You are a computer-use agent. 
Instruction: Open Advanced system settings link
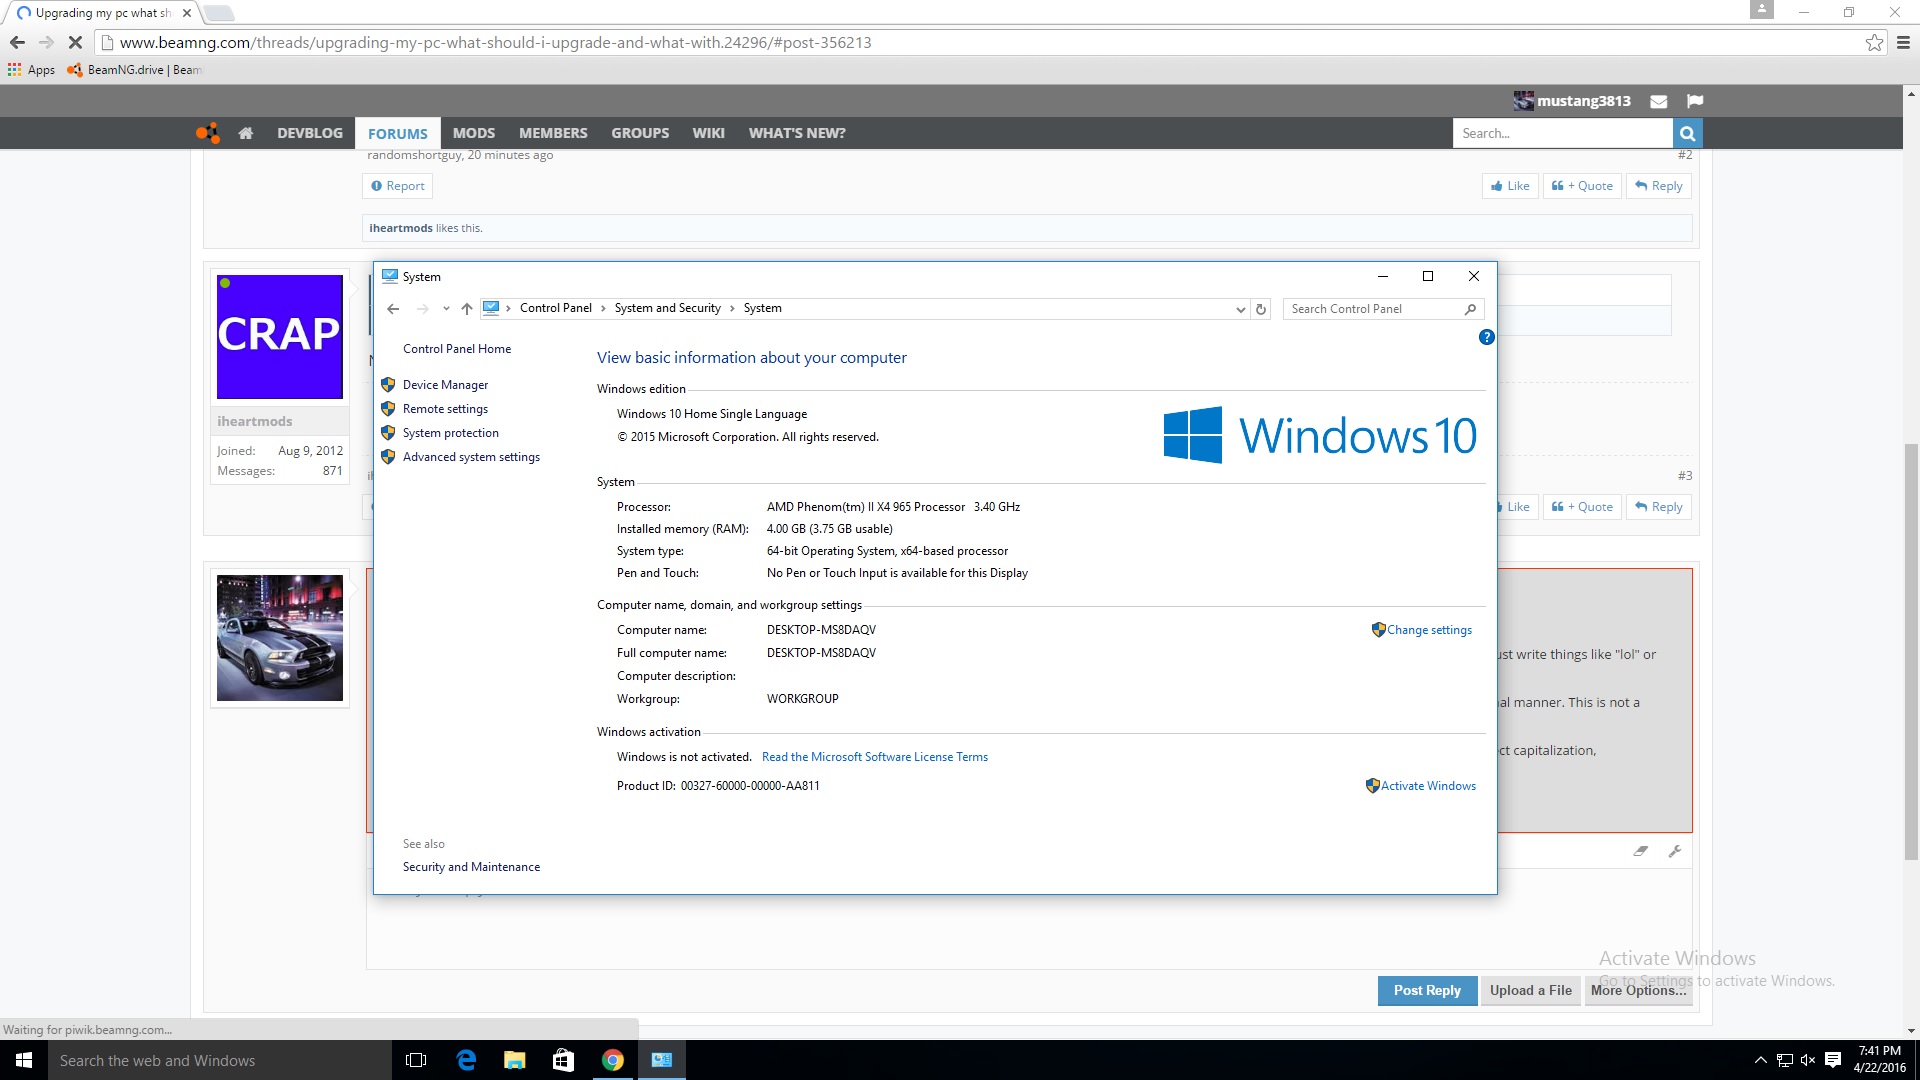point(471,457)
